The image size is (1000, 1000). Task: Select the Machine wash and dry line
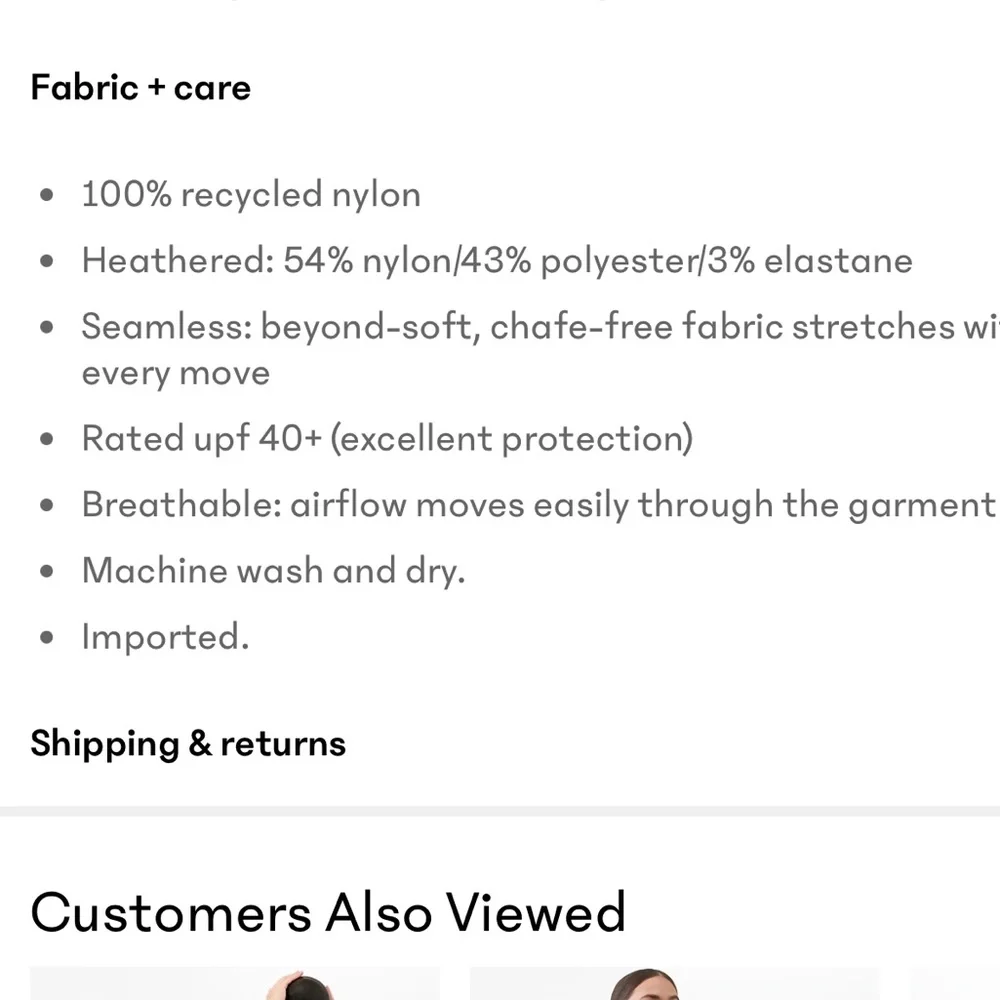[273, 570]
